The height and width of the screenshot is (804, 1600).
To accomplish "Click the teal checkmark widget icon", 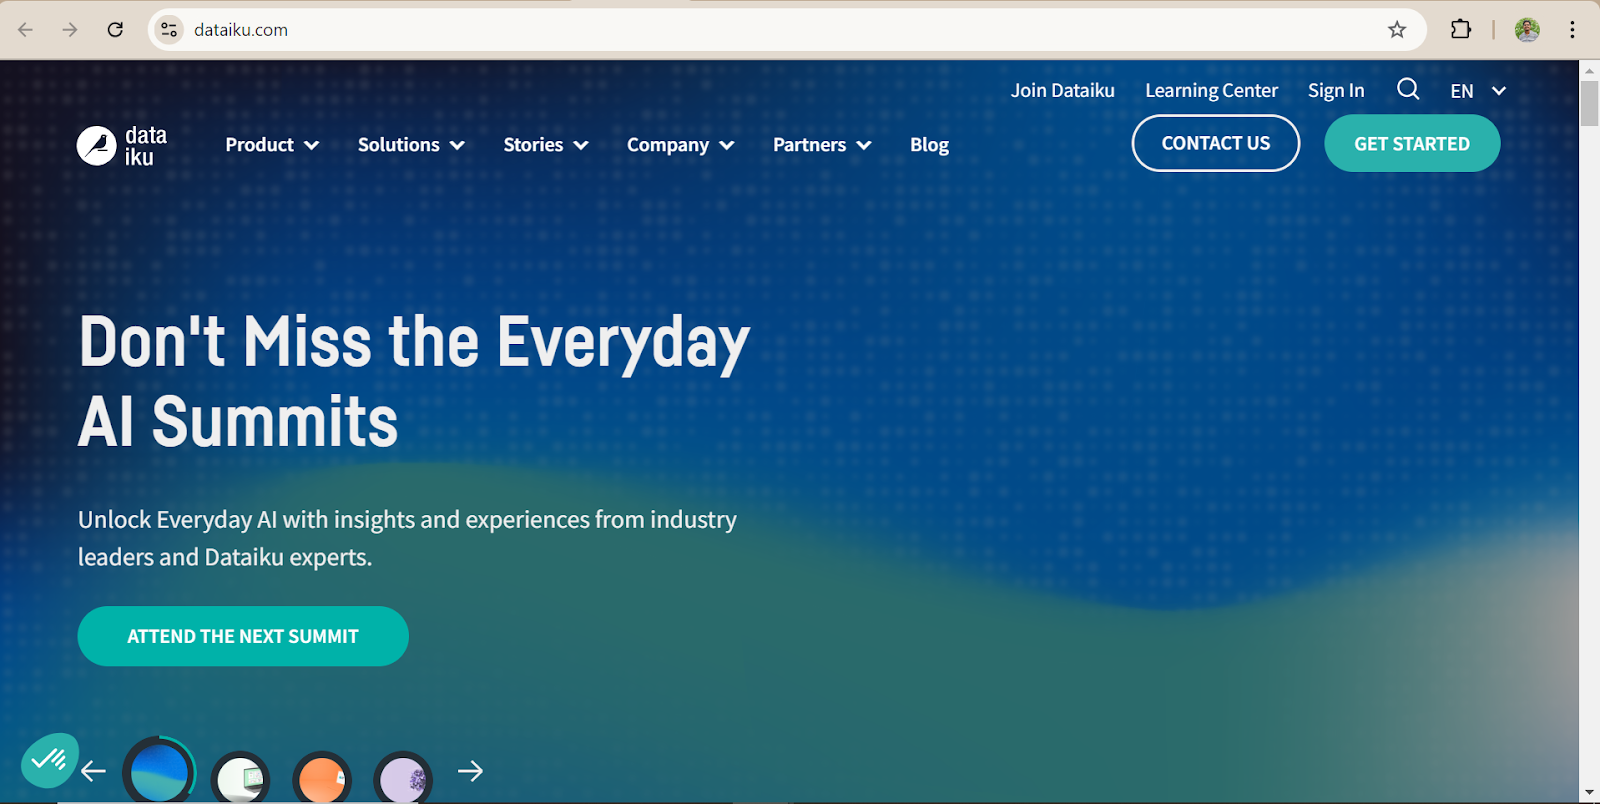I will (x=49, y=761).
